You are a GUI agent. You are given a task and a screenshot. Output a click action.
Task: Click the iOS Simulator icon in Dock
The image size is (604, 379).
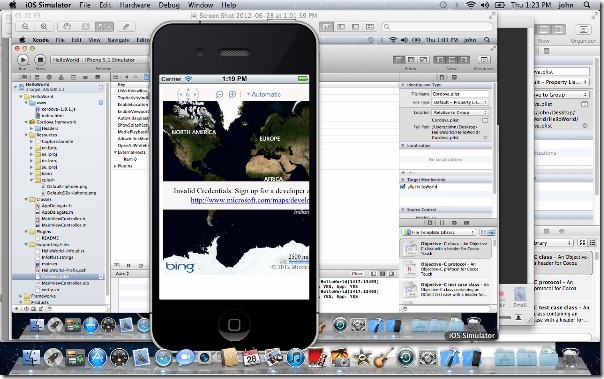(x=471, y=358)
